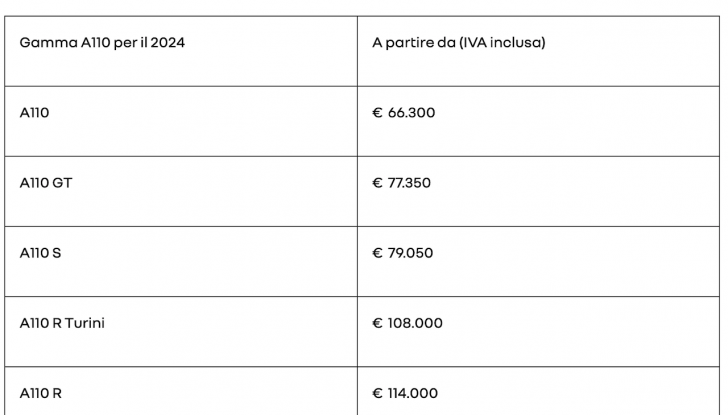Click the euro symbol before 114.000
The height and width of the screenshot is (415, 728).
tap(377, 393)
